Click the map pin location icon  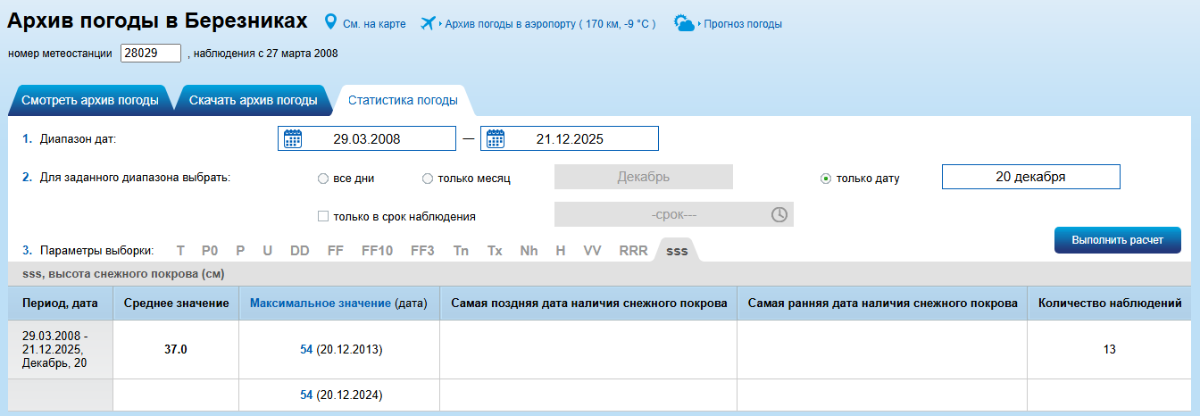click(331, 23)
